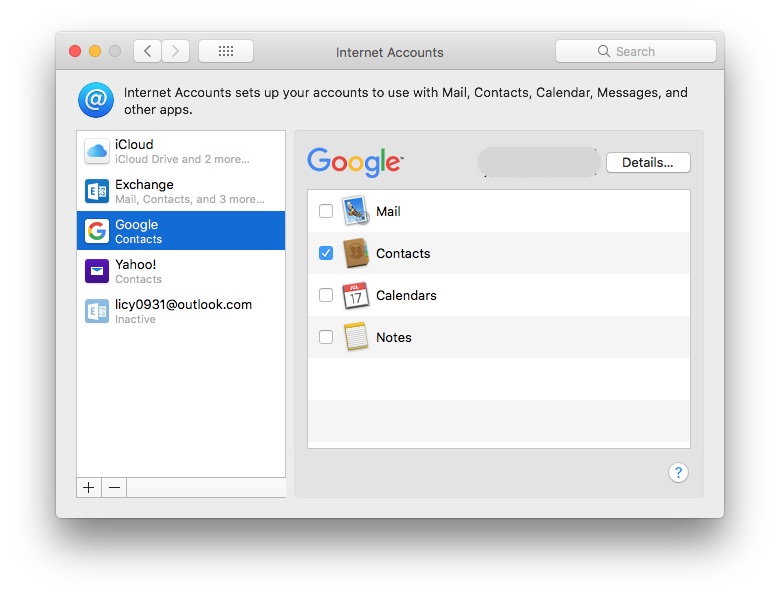Click the 'Inactive' status text
Image resolution: width=780 pixels, height=598 pixels.
(135, 319)
